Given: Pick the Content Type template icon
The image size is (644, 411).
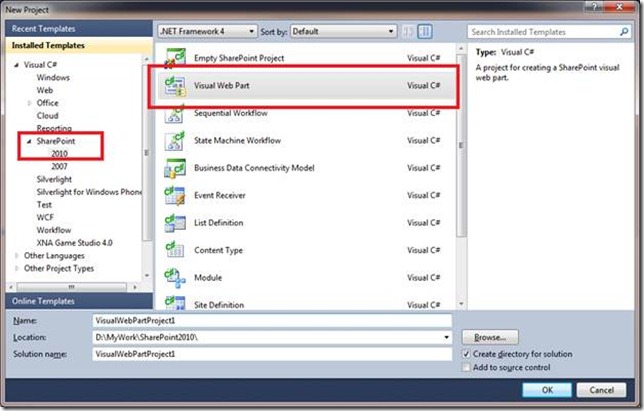Looking at the screenshot, I should click(x=176, y=251).
